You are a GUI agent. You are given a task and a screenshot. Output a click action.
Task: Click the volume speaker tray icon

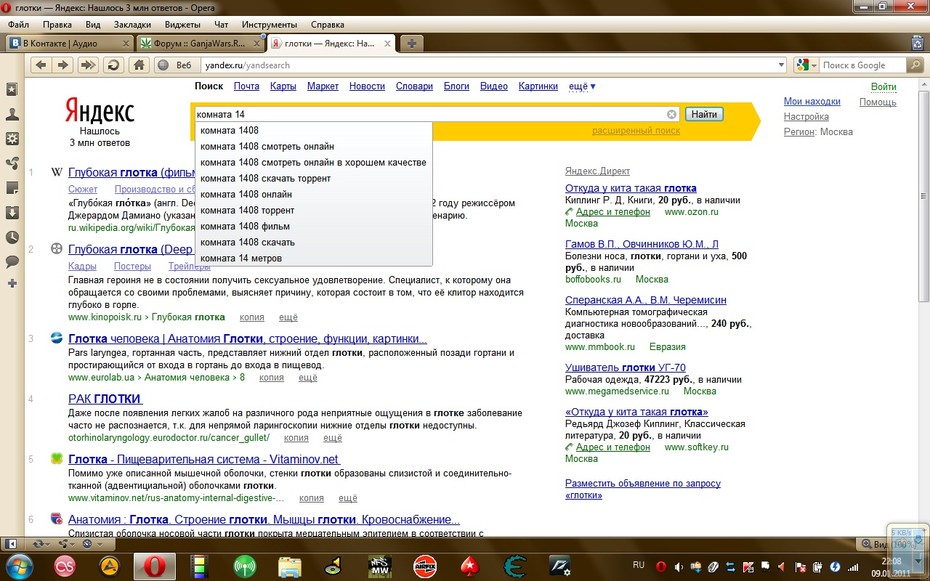(679, 567)
